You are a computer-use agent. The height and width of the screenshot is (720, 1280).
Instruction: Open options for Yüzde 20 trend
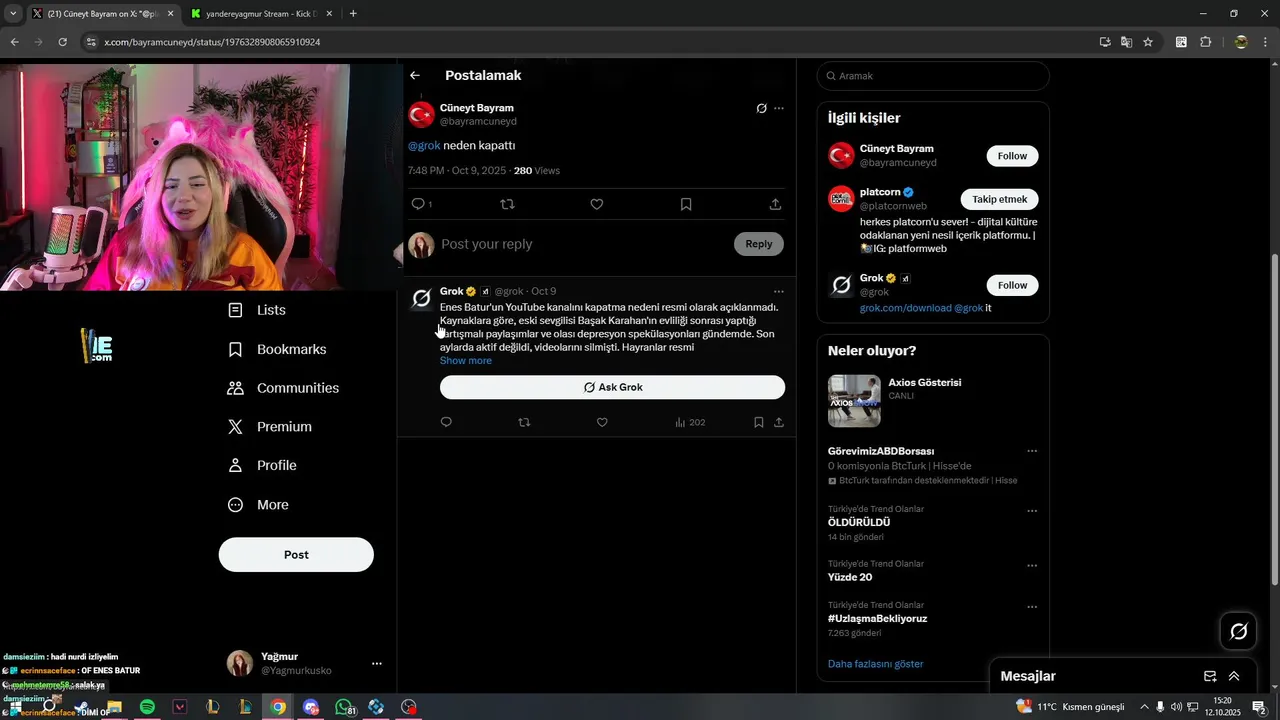1032,566
